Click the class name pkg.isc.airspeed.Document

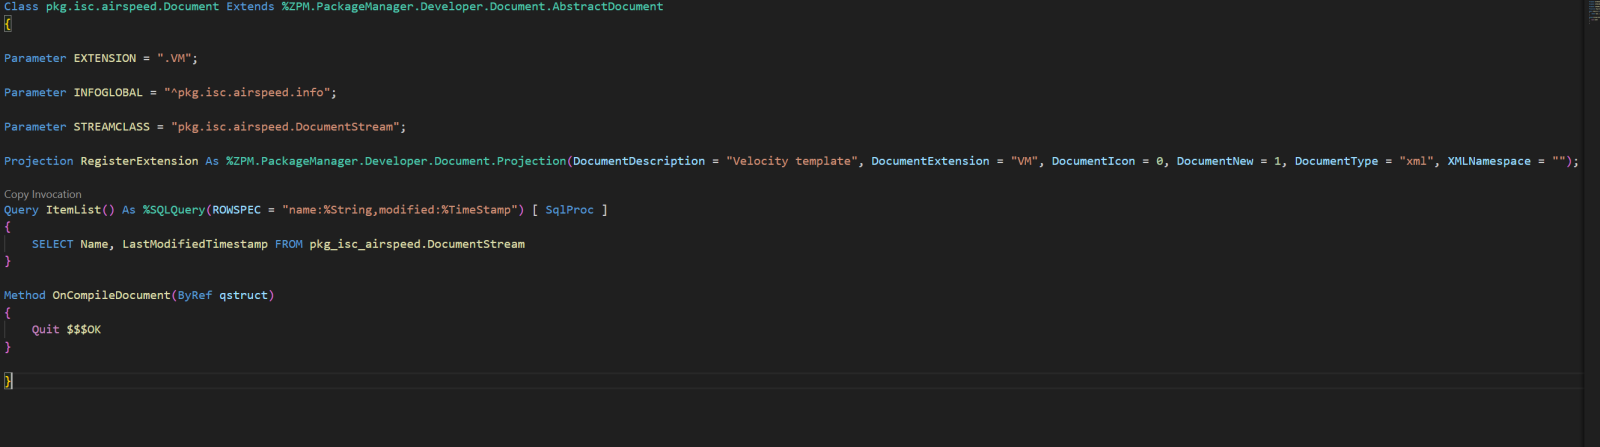click(132, 6)
